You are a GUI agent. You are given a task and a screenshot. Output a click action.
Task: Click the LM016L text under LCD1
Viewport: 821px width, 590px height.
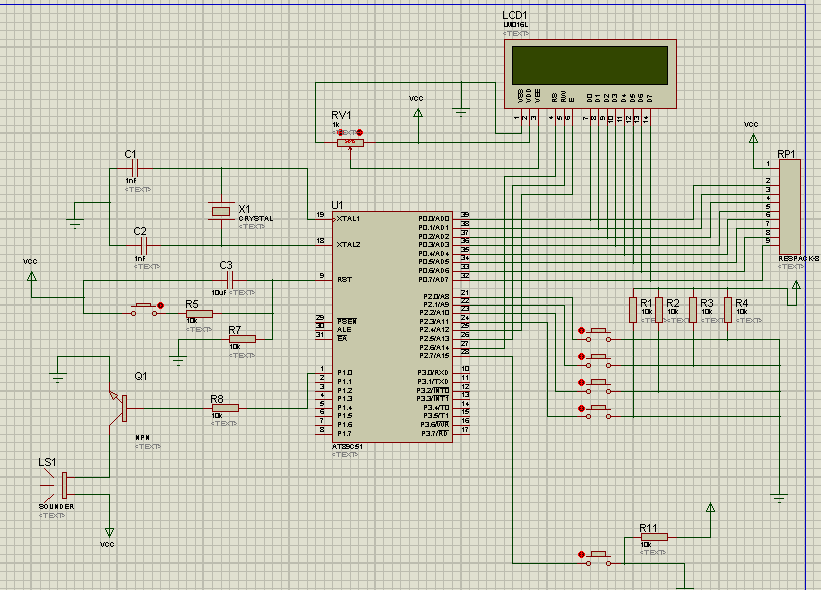point(516,25)
